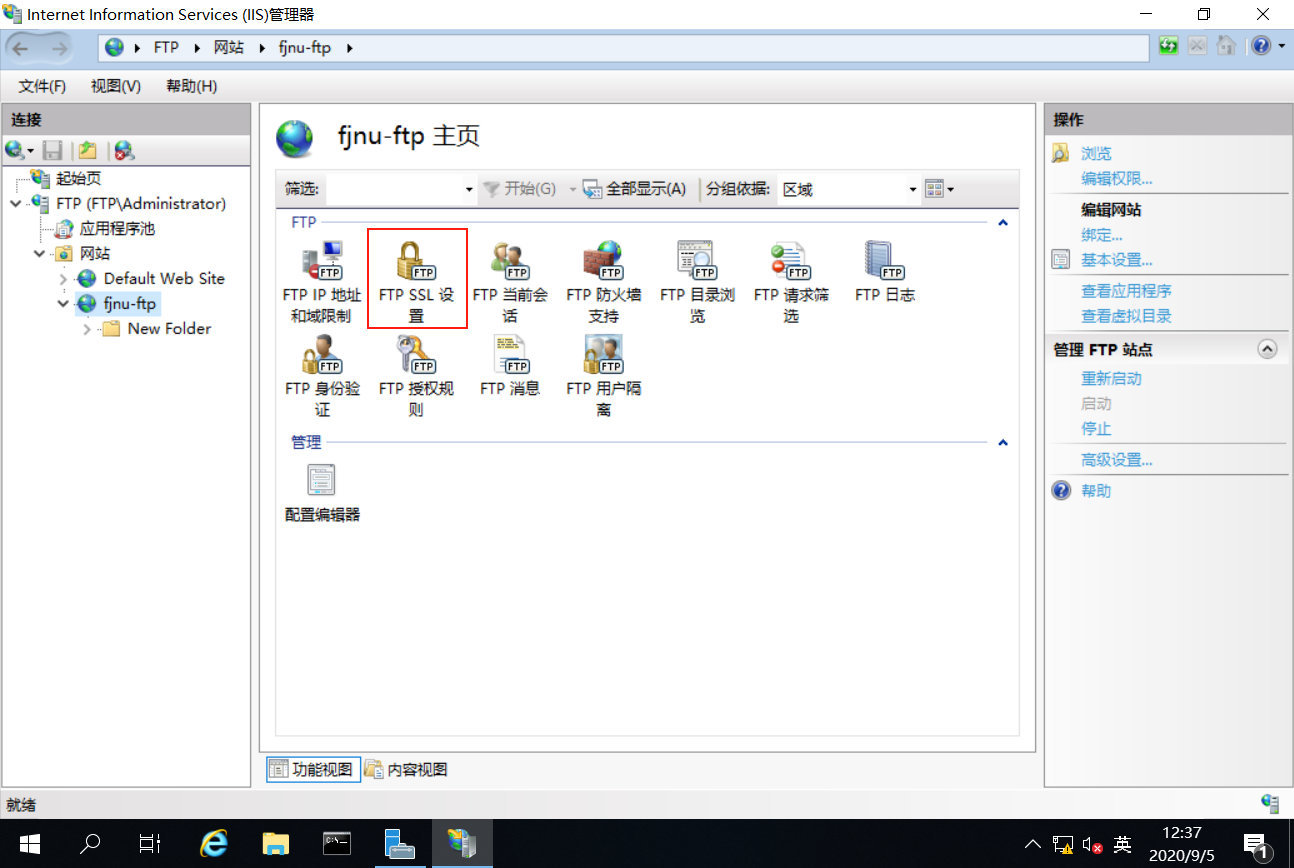Open File Explorer from the taskbar
This screenshot has height=868, width=1294.
(x=275, y=843)
